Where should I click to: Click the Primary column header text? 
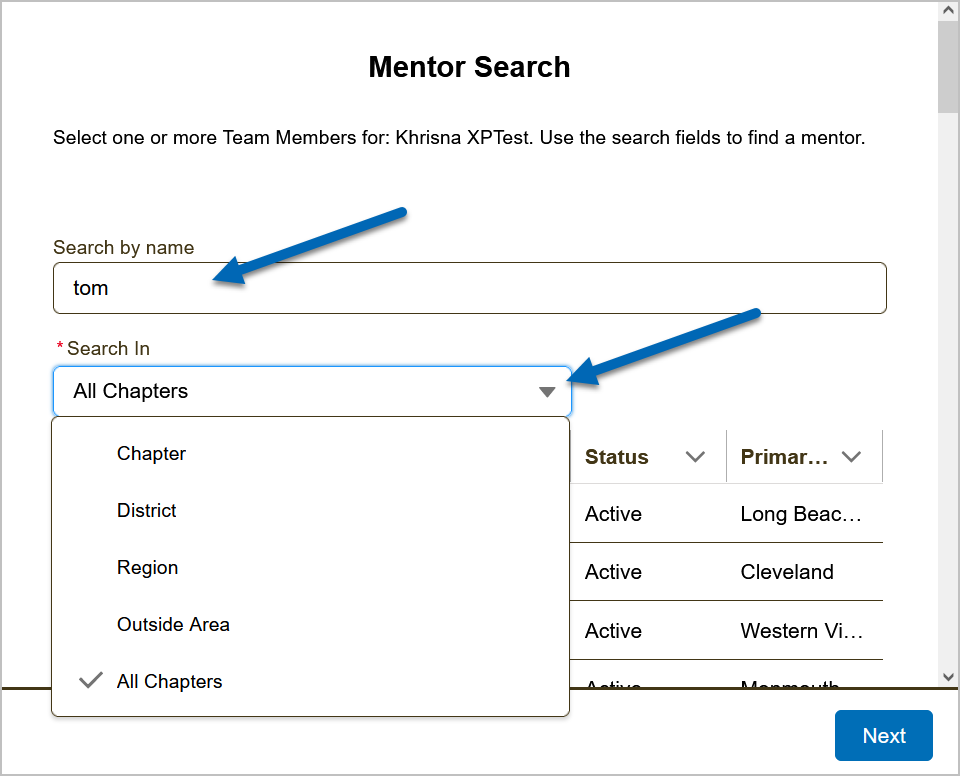(x=784, y=457)
